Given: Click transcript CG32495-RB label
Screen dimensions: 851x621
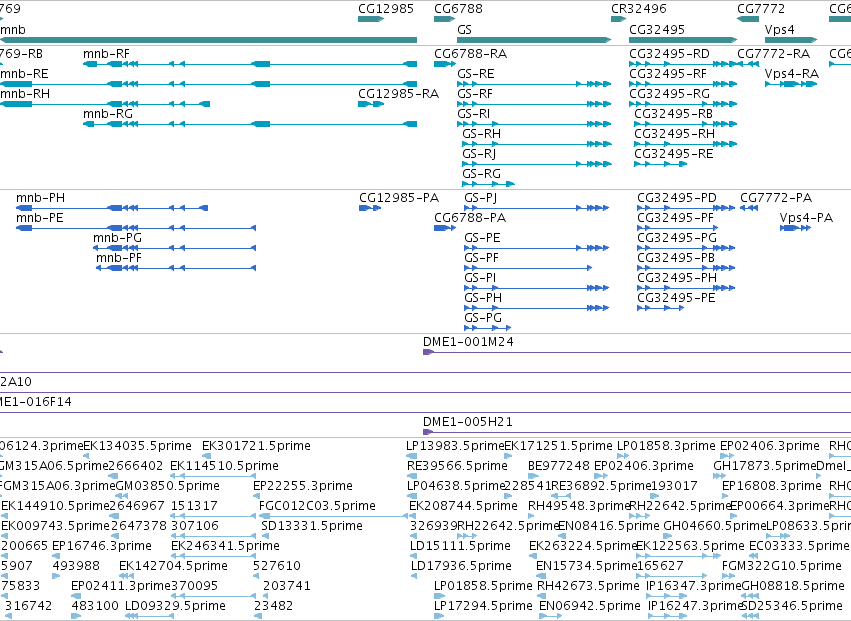Looking at the screenshot, I should [x=674, y=114].
